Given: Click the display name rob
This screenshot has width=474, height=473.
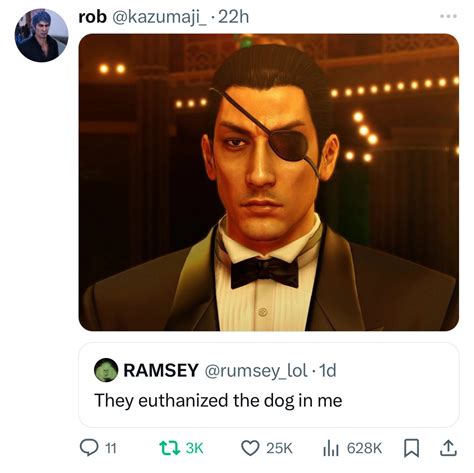Looking at the screenshot, I should pyautogui.click(x=92, y=17).
